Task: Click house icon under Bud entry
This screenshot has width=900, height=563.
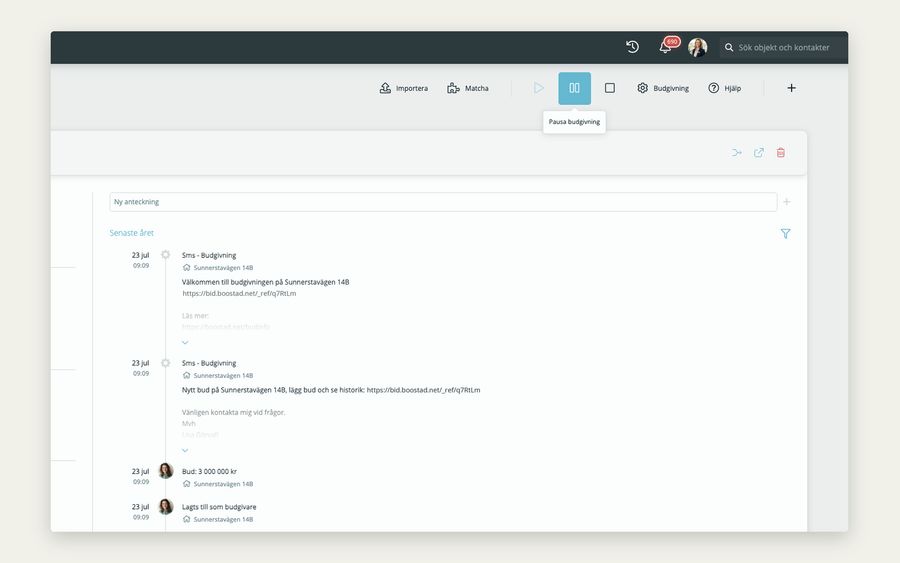Action: (x=186, y=484)
